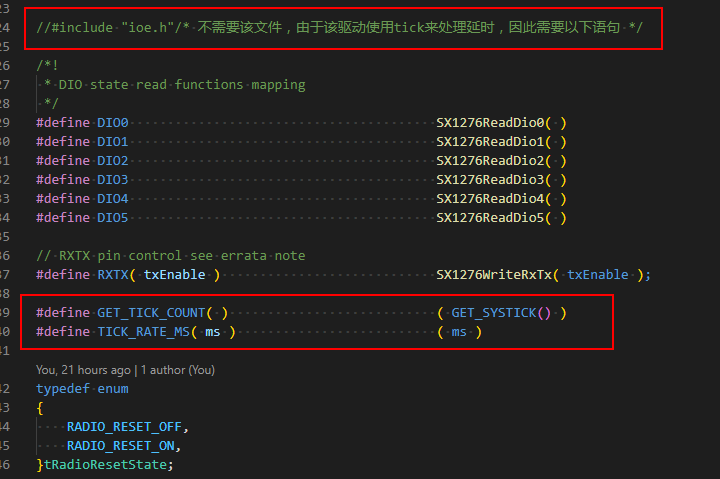Select the DIO3 define identifier
Image resolution: width=720 pixels, height=479 pixels.
pyautogui.click(x=112, y=179)
